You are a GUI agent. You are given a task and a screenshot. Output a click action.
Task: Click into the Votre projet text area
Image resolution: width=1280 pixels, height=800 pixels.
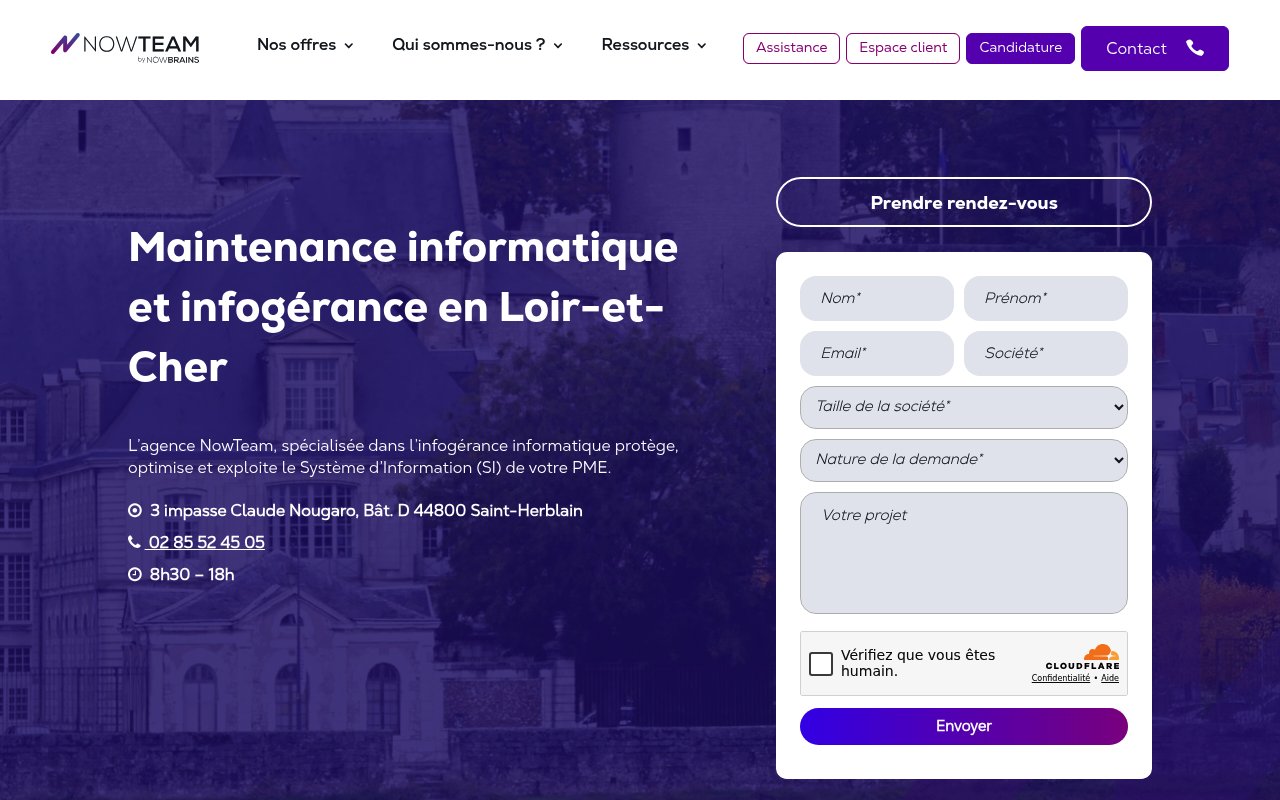(x=964, y=553)
